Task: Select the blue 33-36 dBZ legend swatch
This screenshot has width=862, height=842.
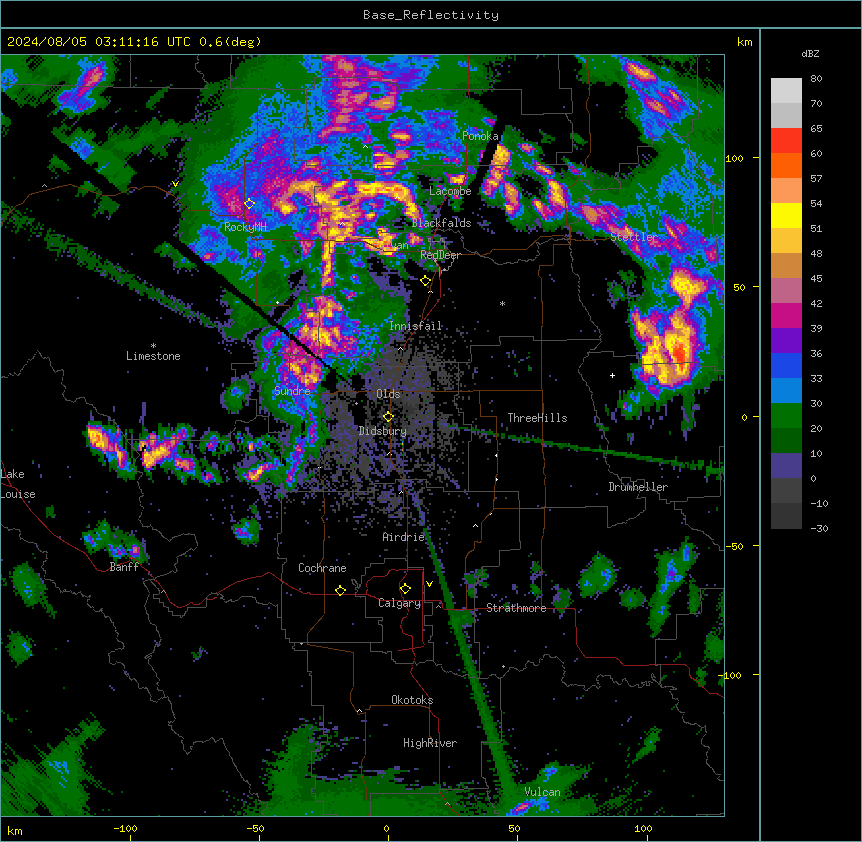Action: pos(786,365)
